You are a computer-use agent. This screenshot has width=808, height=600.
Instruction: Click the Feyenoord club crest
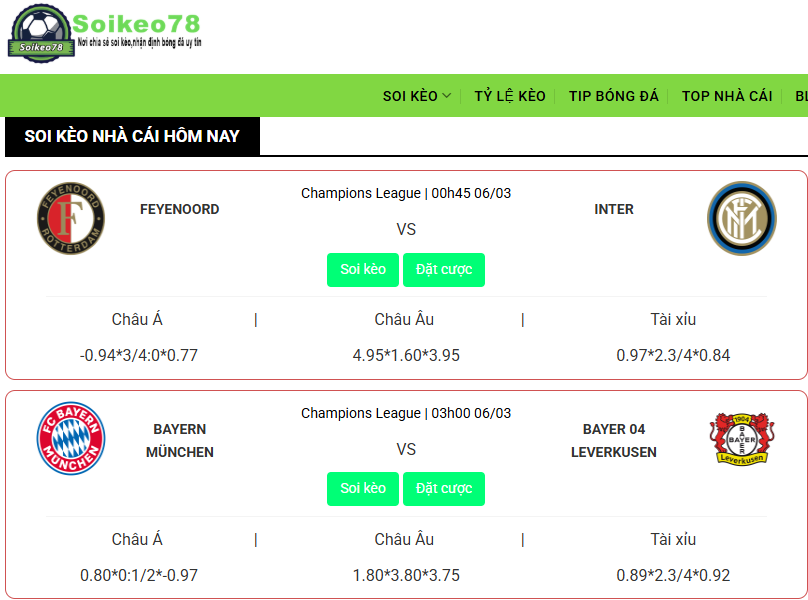coord(70,217)
